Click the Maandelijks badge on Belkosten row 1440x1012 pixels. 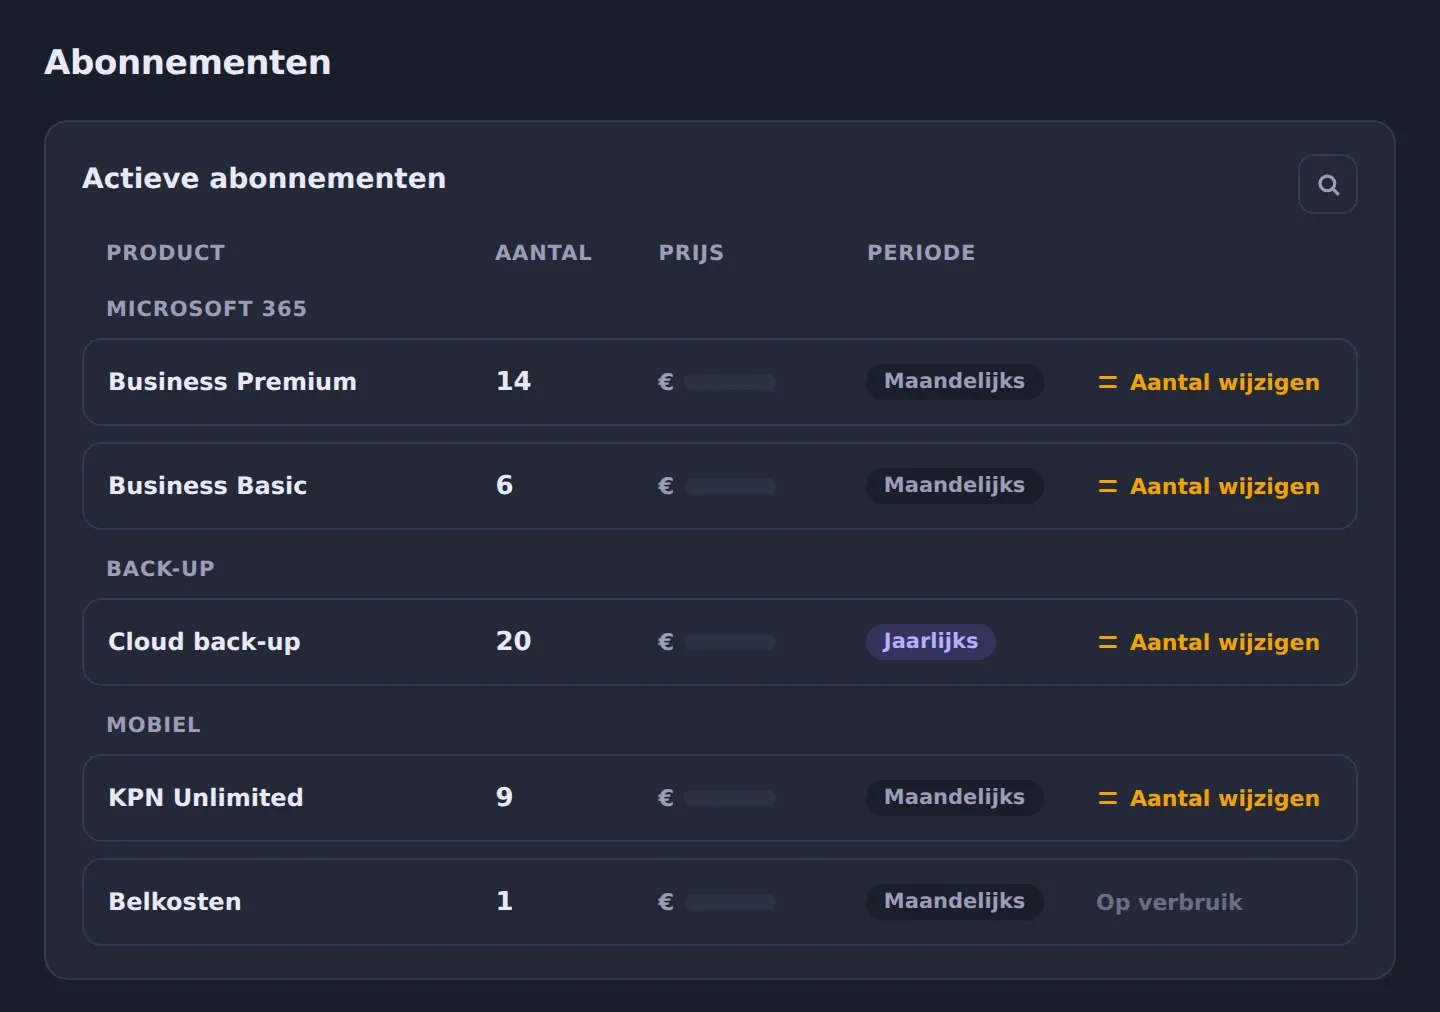pyautogui.click(x=954, y=901)
